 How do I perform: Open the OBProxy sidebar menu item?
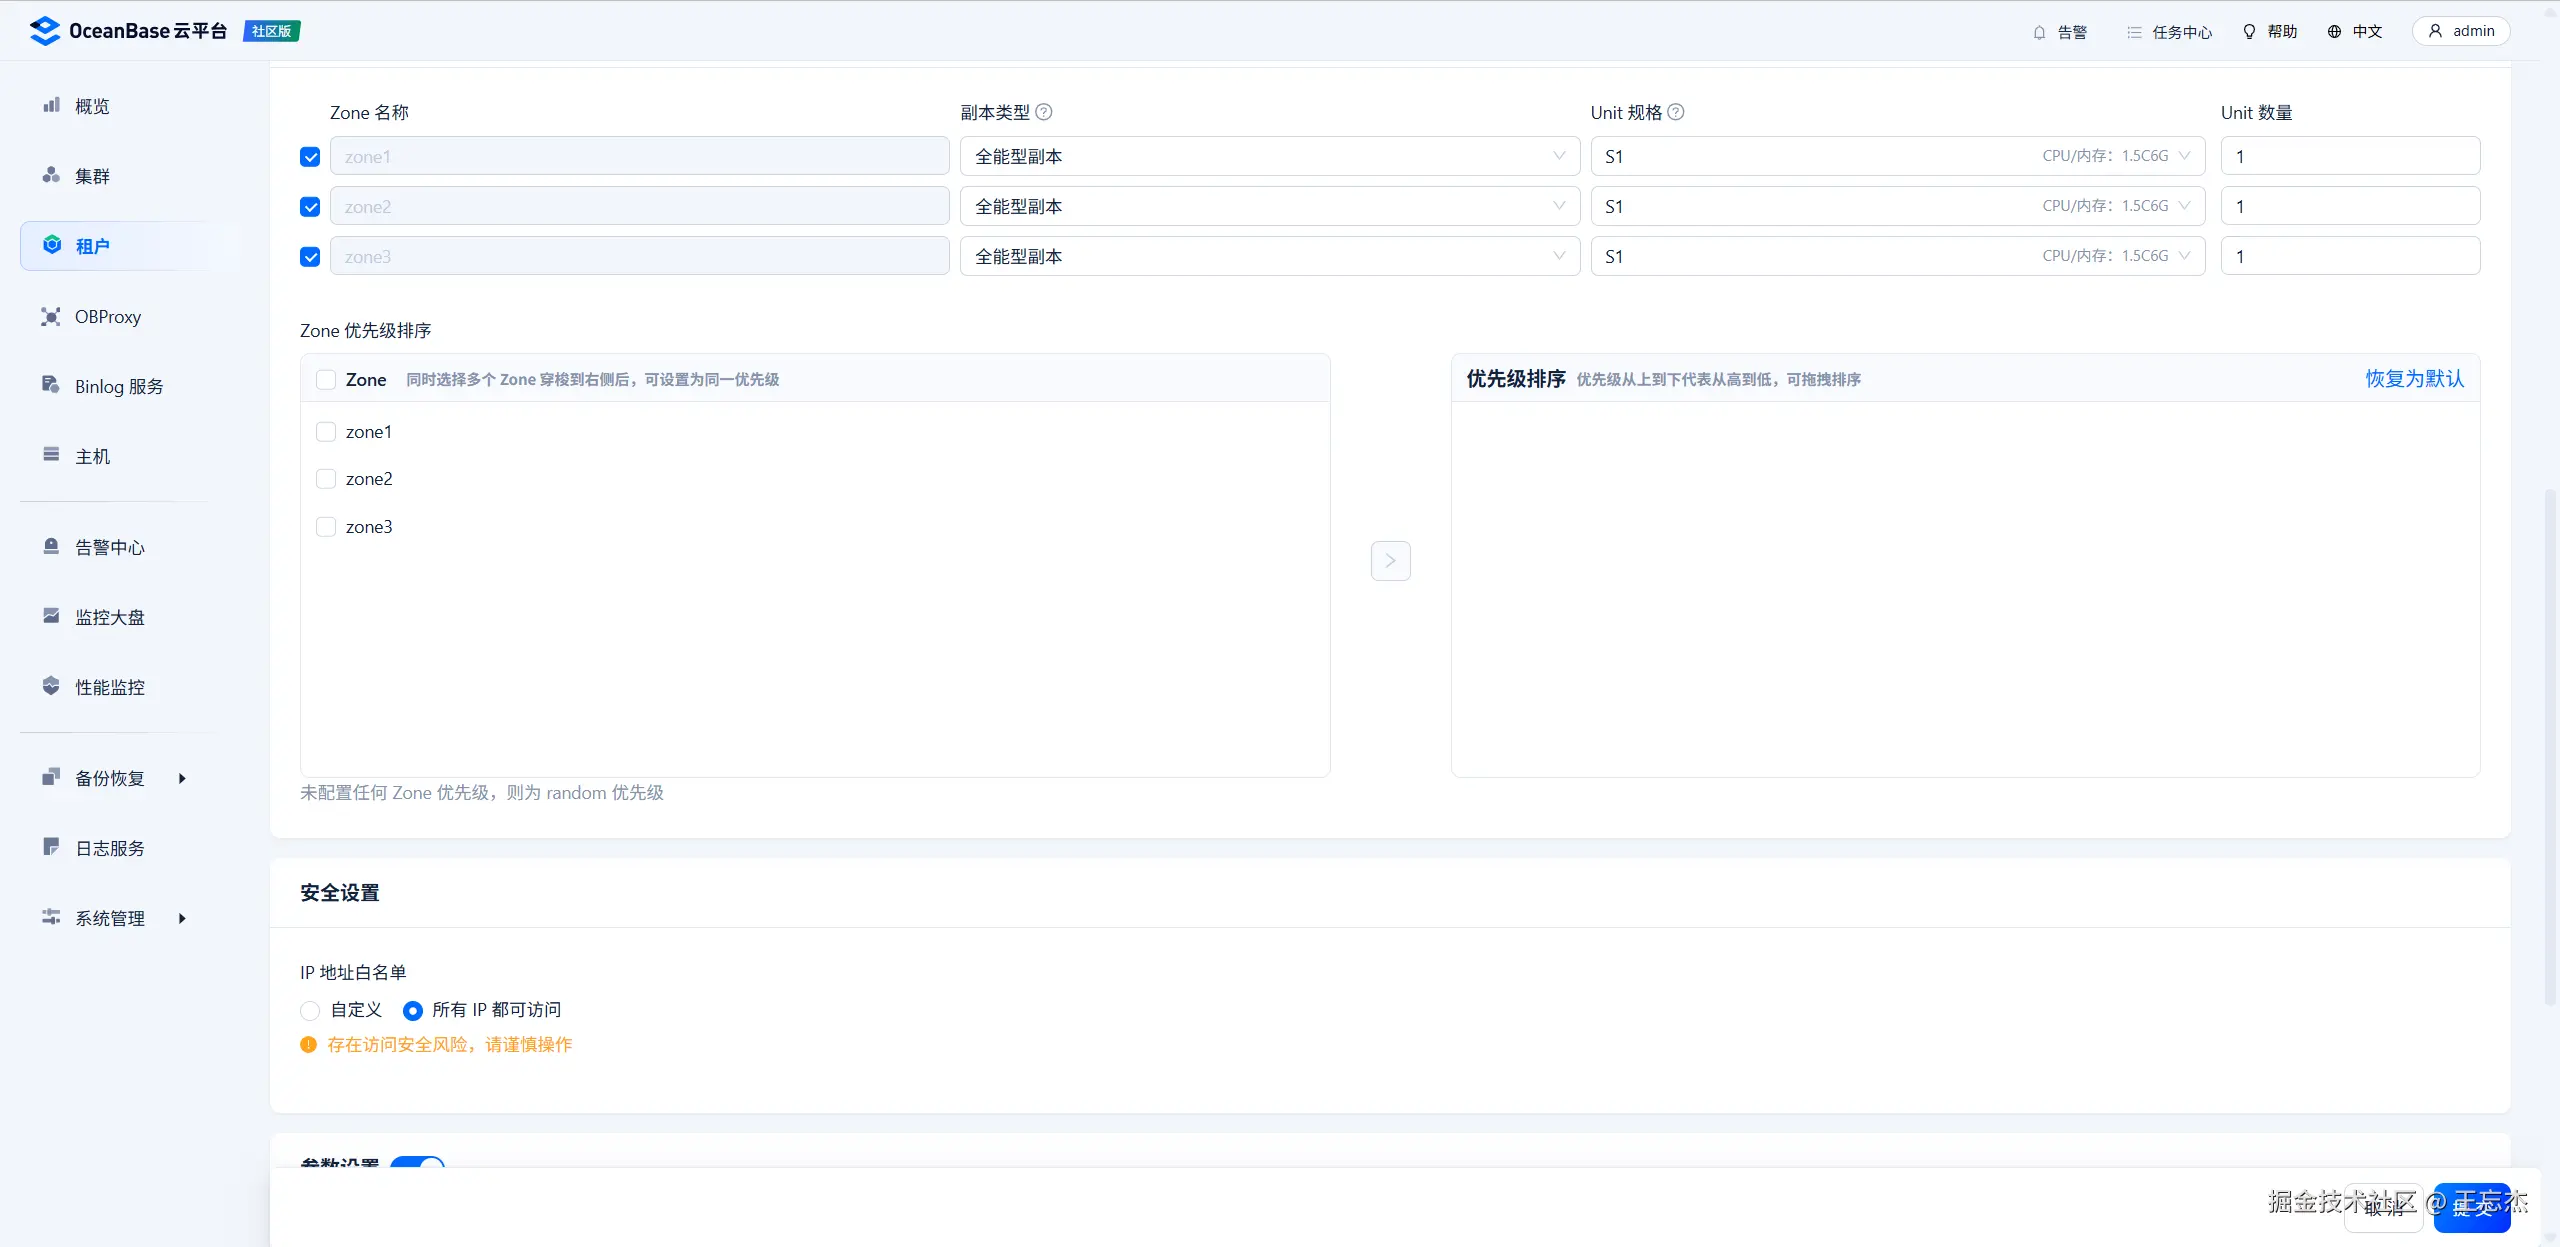coord(107,317)
